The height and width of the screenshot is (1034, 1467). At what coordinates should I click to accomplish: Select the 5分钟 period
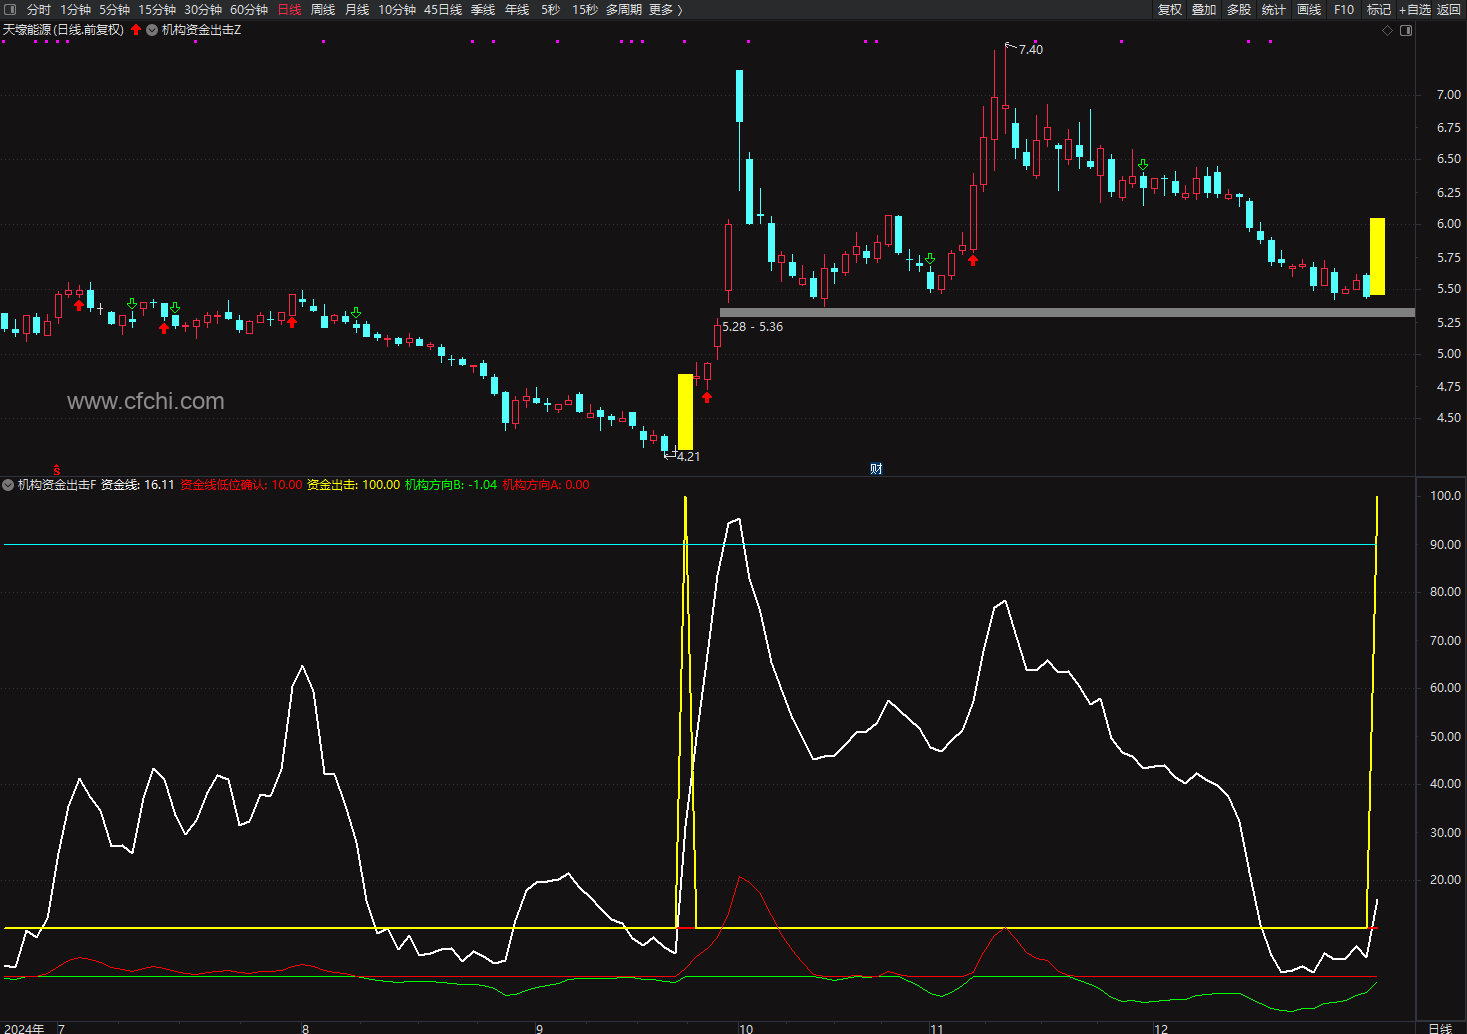click(115, 9)
